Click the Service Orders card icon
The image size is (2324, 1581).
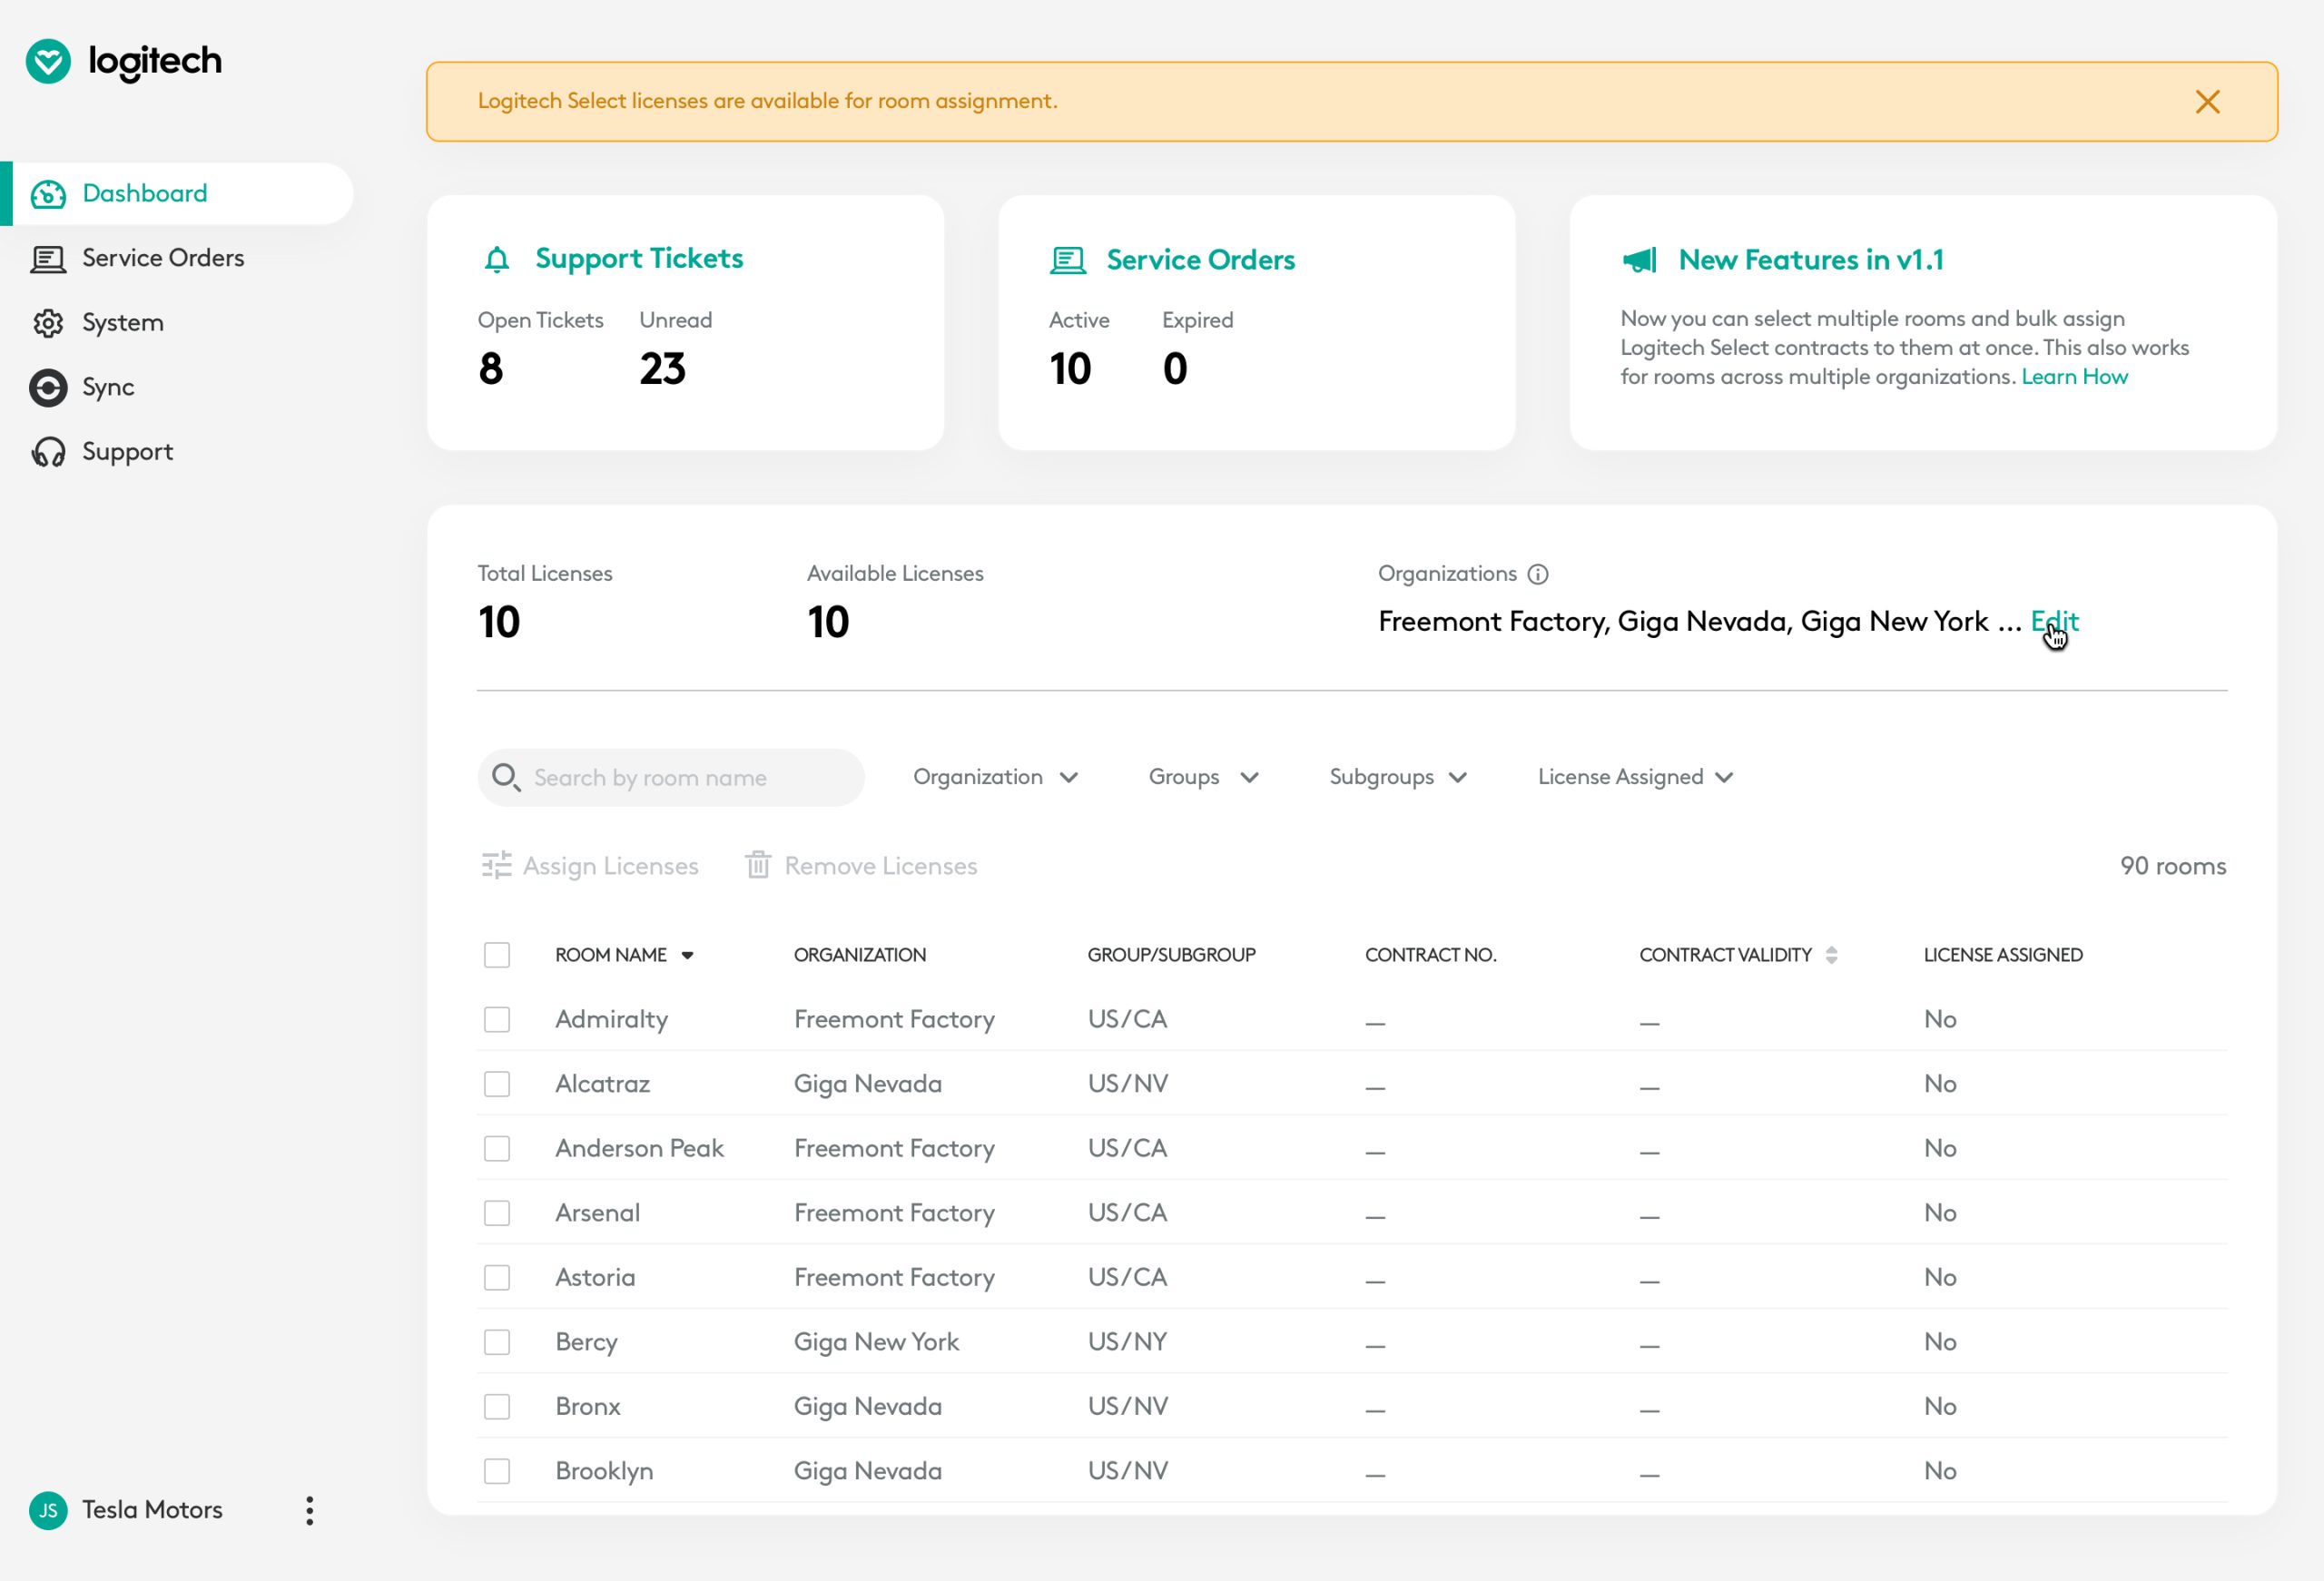(1068, 261)
